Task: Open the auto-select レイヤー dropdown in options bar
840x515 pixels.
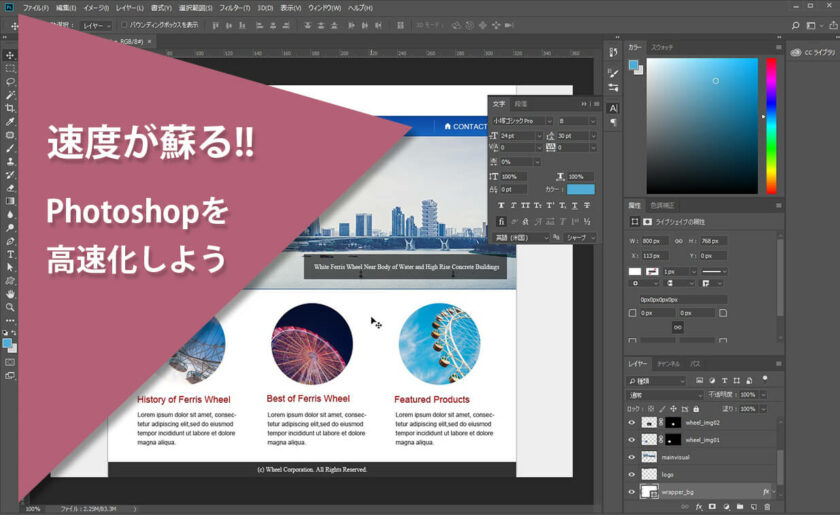Action: (x=96, y=26)
